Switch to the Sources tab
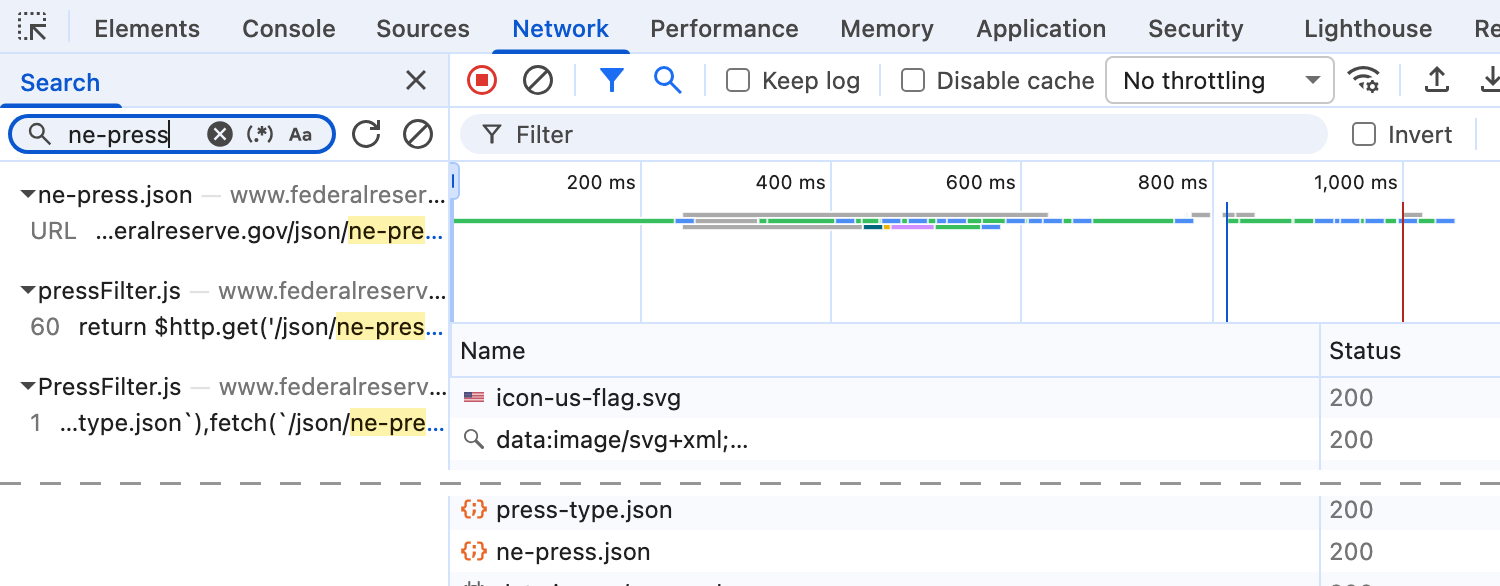The height and width of the screenshot is (586, 1500). point(423,29)
